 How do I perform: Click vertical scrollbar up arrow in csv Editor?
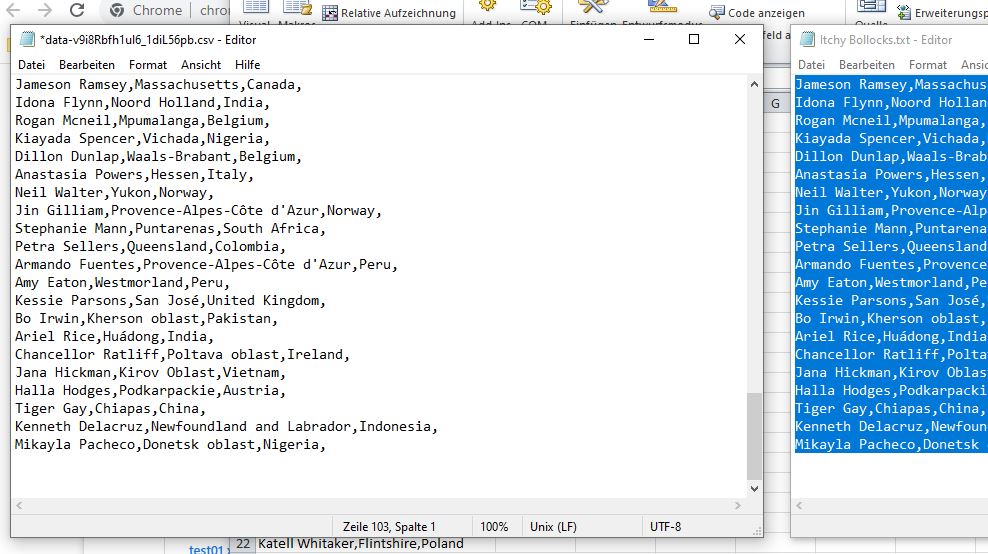click(x=754, y=84)
